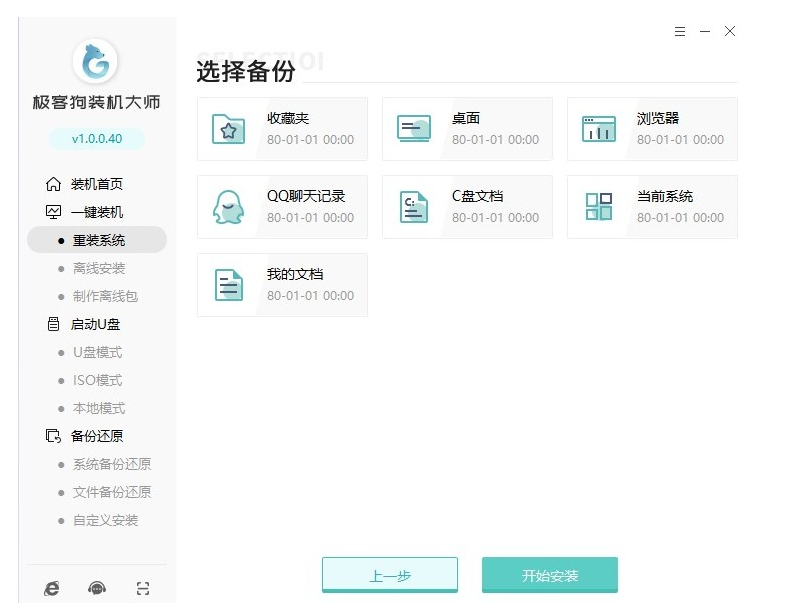This screenshot has height=615, width=799.
Task: Click the 我的文档 document icon
Action: coord(228,285)
